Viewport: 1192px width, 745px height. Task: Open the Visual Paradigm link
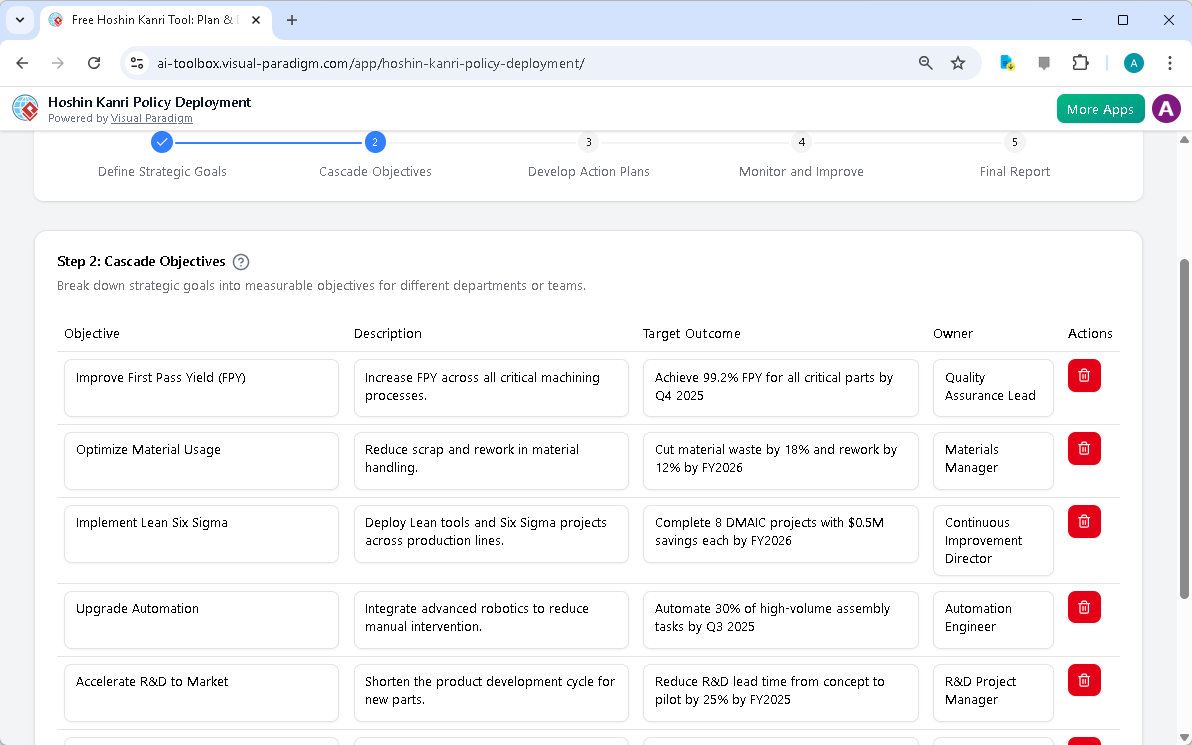coord(152,118)
